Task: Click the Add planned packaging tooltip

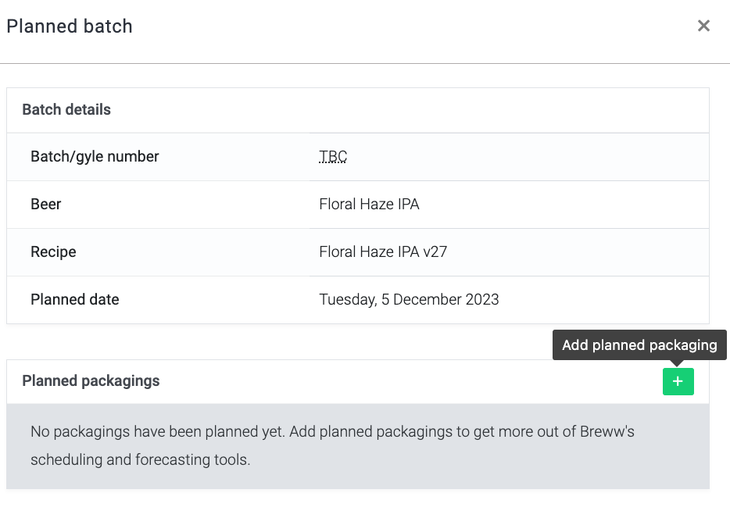Action: [640, 345]
